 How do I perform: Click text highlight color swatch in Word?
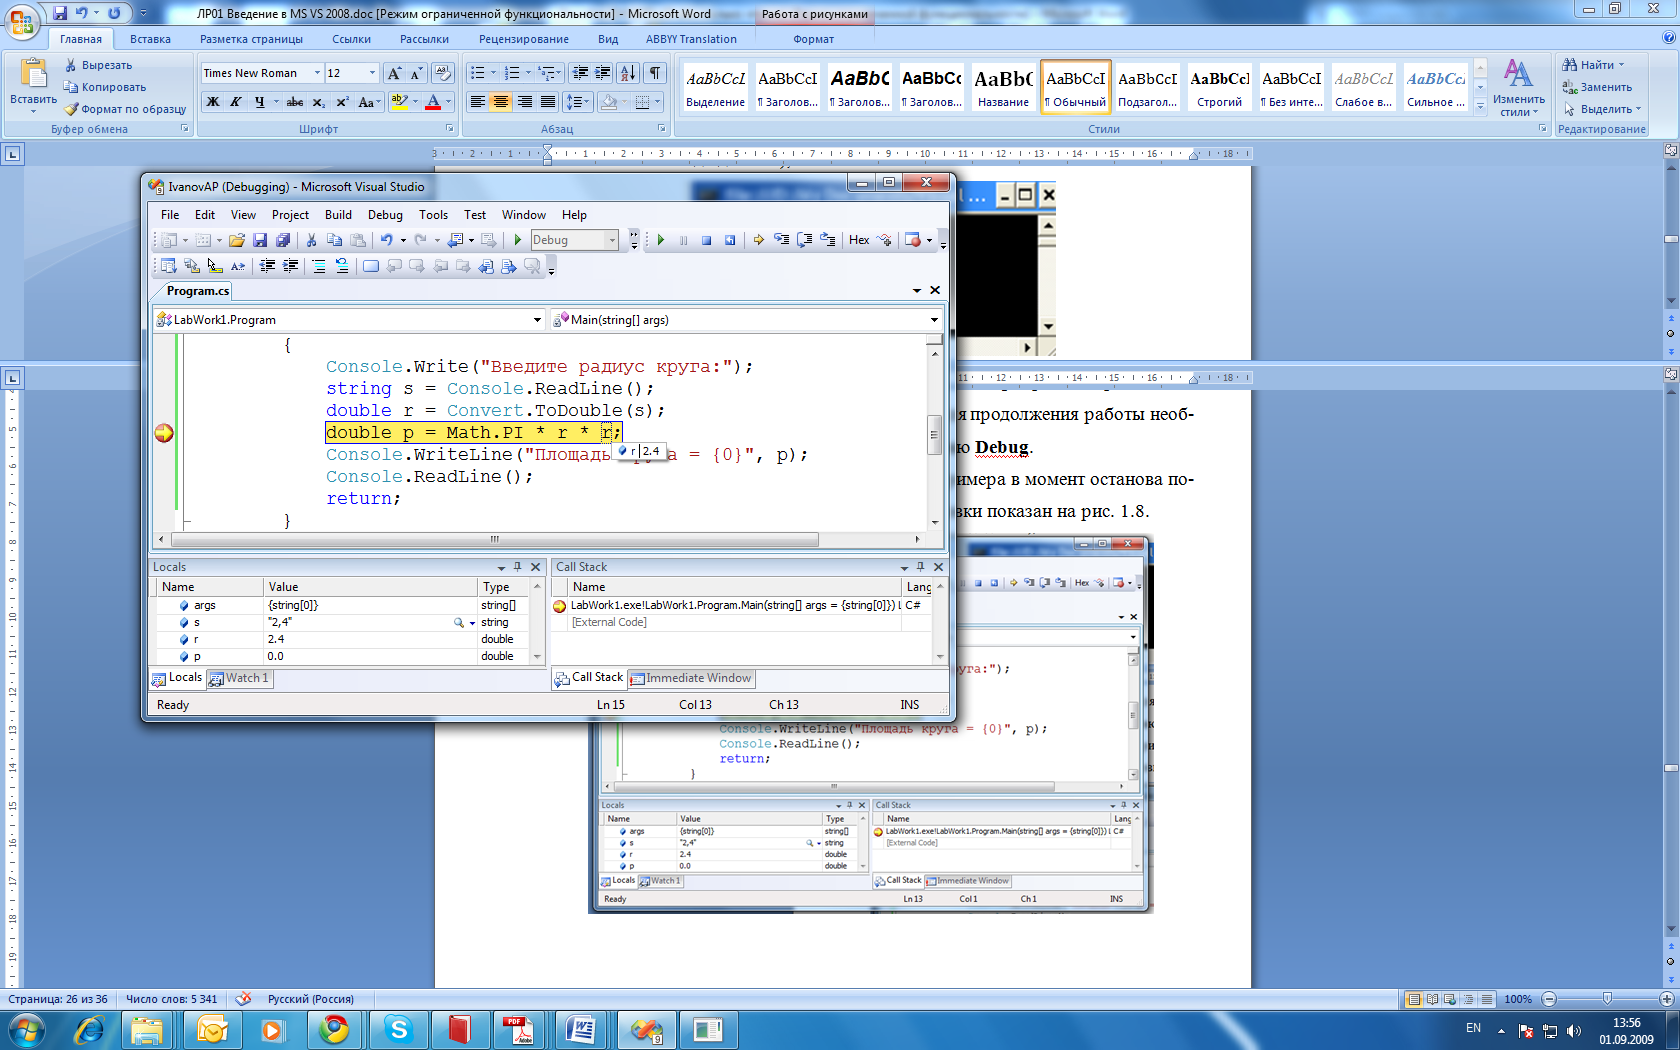pyautogui.click(x=399, y=102)
